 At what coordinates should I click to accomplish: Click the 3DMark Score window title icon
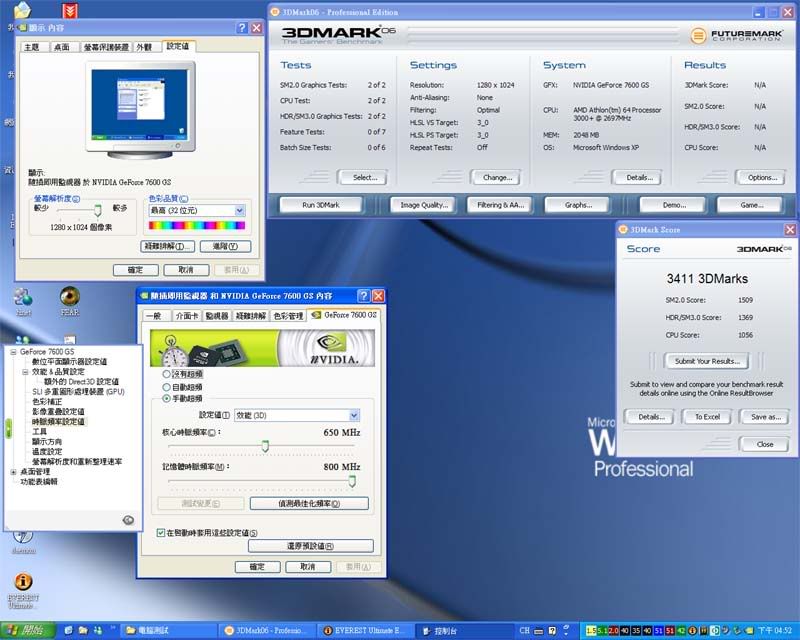coord(623,230)
